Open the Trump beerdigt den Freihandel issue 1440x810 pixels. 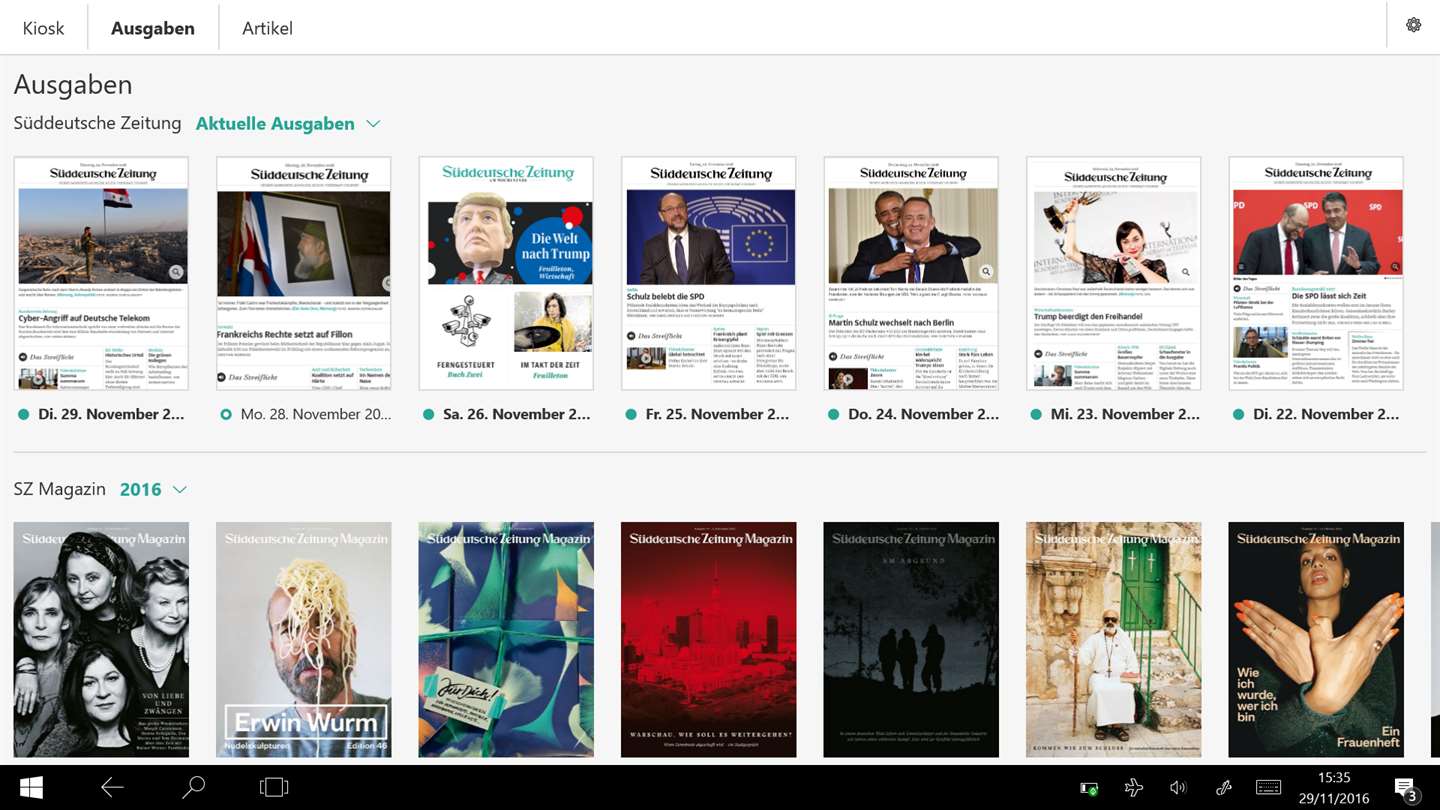coord(1114,273)
